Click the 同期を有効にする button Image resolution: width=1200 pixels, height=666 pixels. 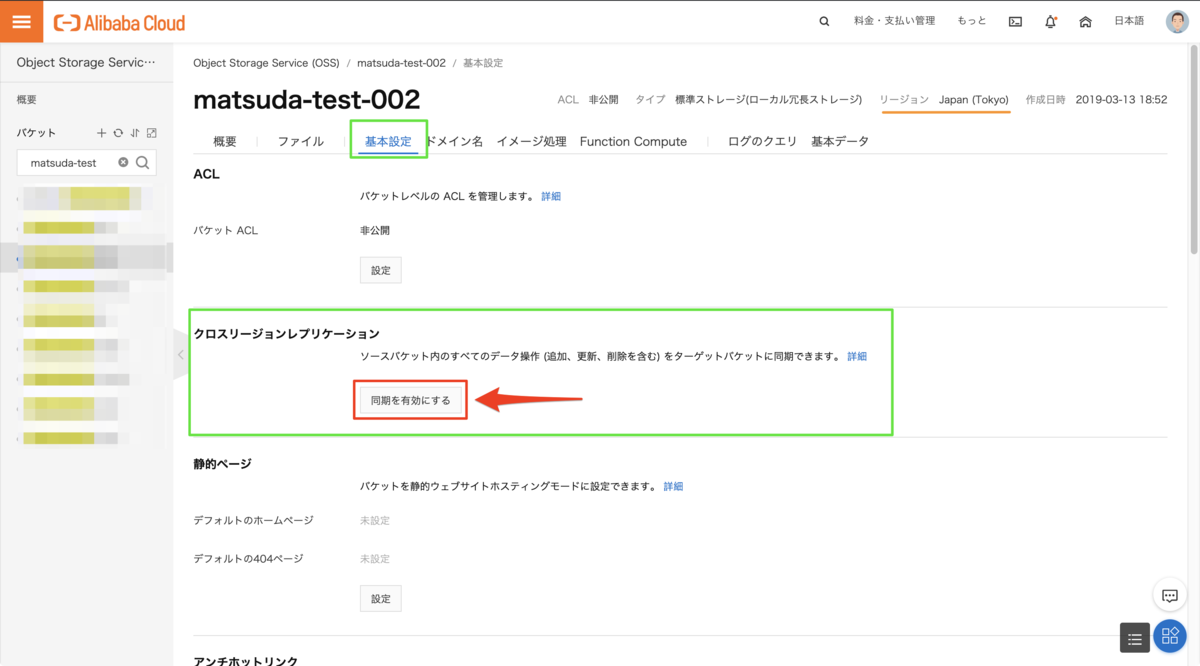pyautogui.click(x=411, y=400)
